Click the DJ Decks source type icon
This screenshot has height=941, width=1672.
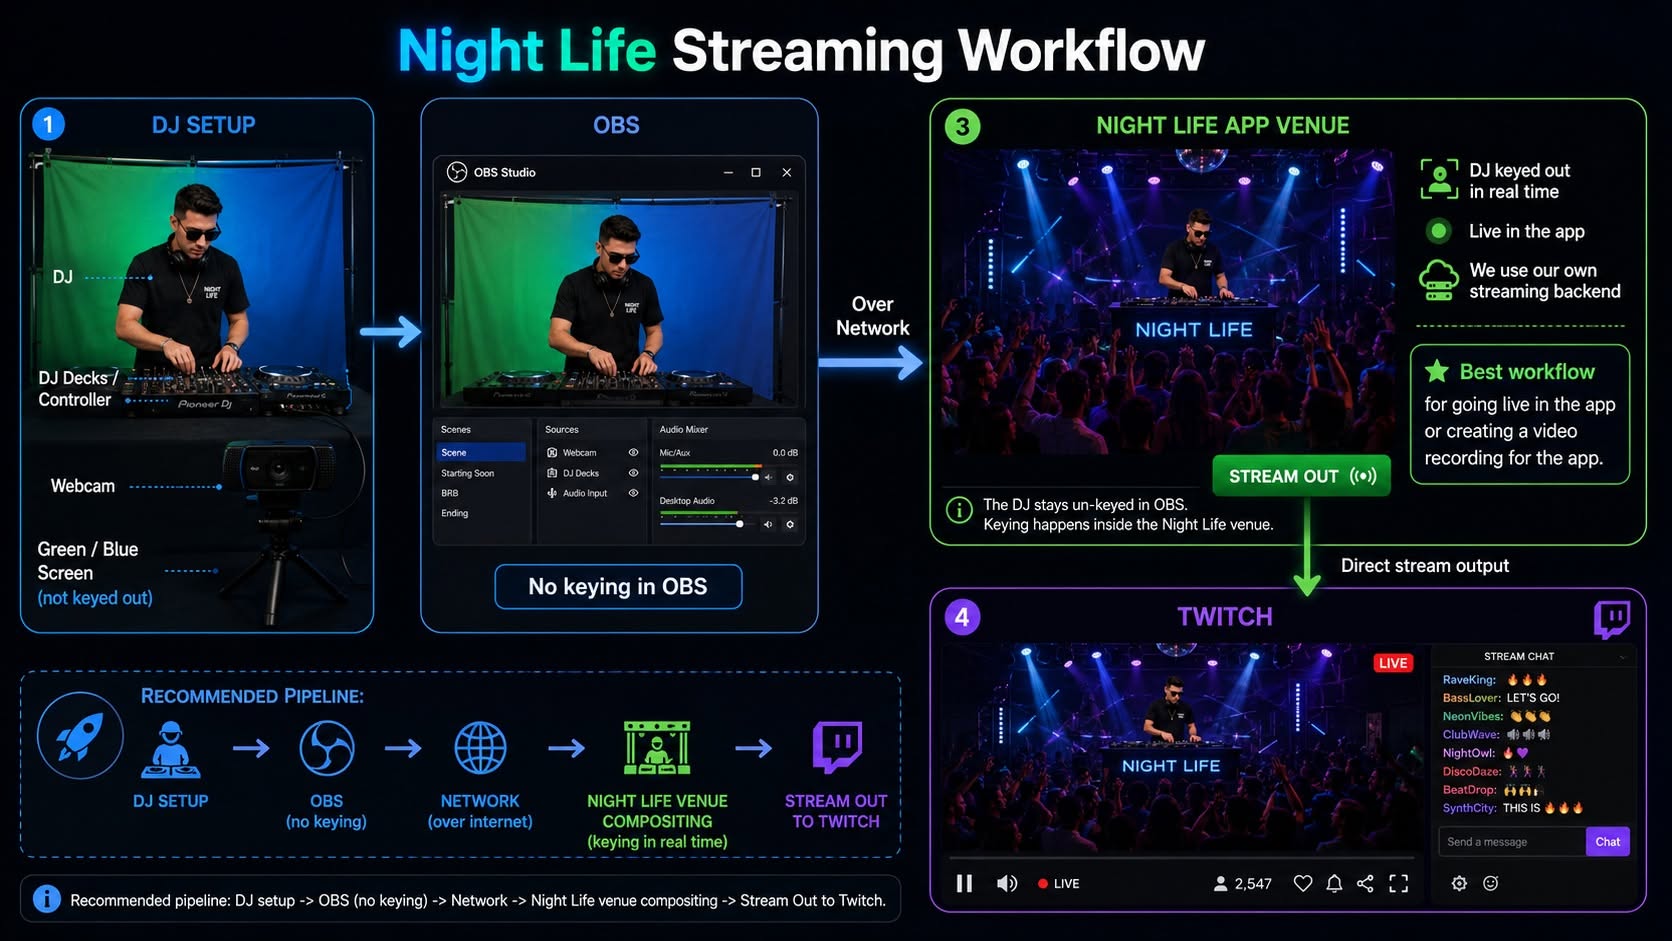(552, 473)
